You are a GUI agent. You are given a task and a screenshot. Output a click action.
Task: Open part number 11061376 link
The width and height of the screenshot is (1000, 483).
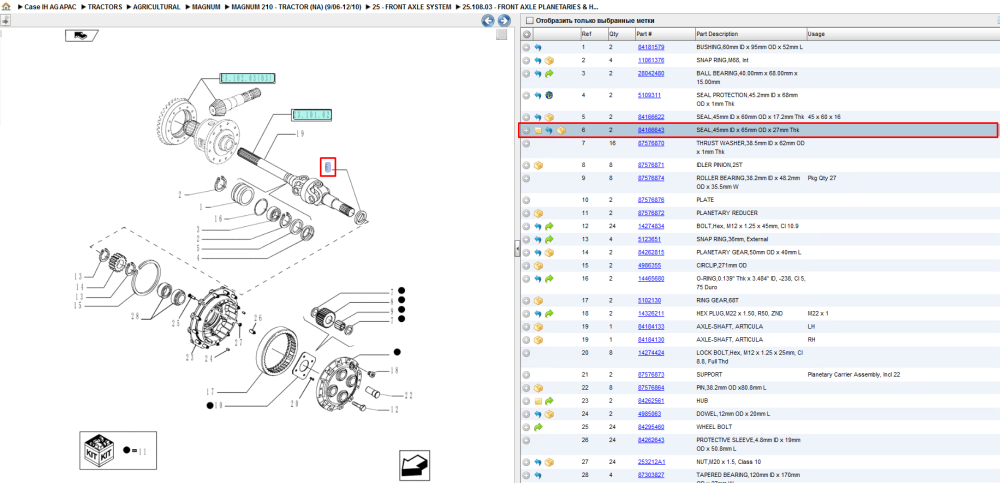(651, 61)
